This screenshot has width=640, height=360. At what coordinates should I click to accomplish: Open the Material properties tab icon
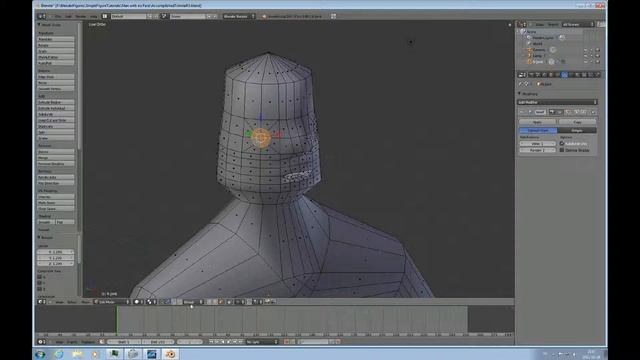(578, 75)
